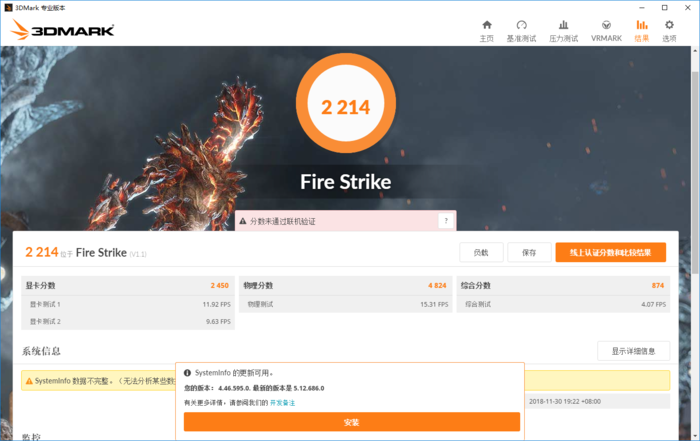Open the Stress Tests (压力测试) tab
The image size is (700, 441).
coord(563,31)
